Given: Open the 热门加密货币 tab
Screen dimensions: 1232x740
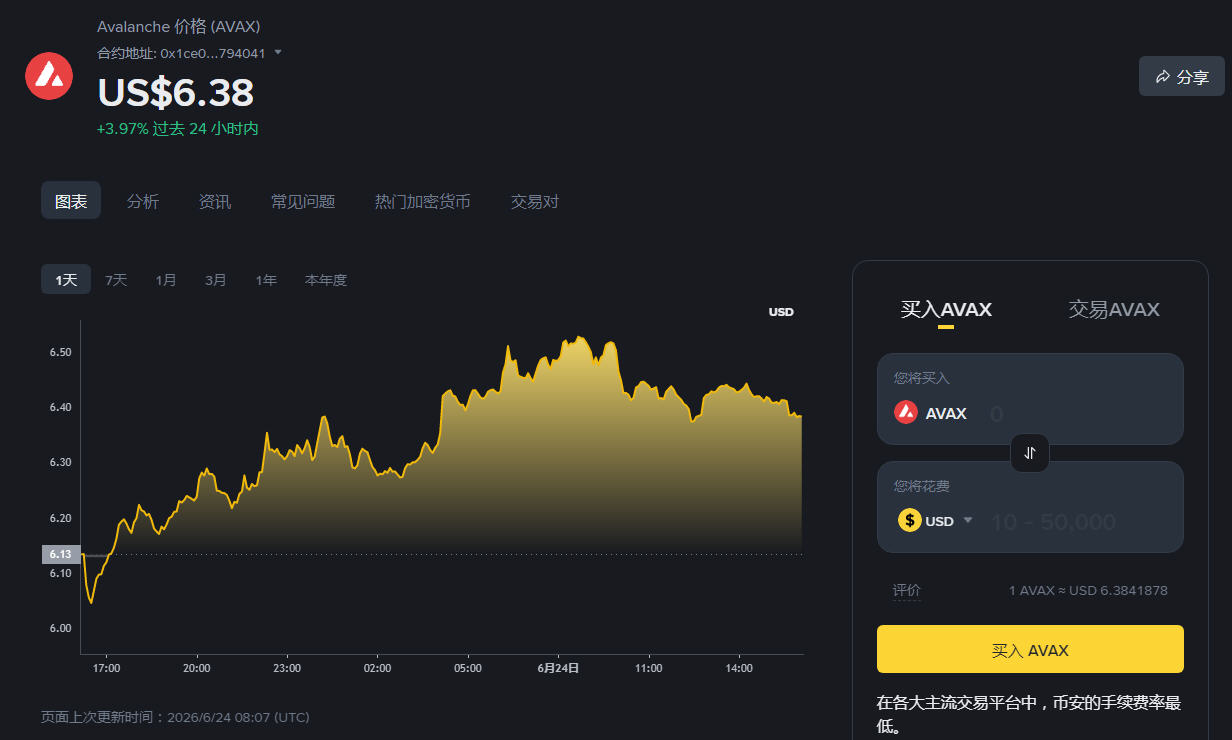Looking at the screenshot, I should click(423, 201).
